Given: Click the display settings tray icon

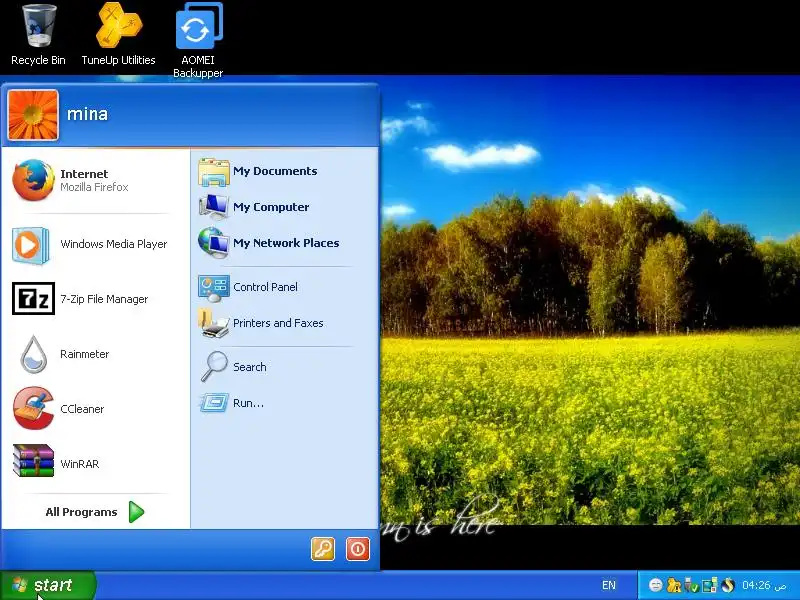Looking at the screenshot, I should [x=710, y=585].
